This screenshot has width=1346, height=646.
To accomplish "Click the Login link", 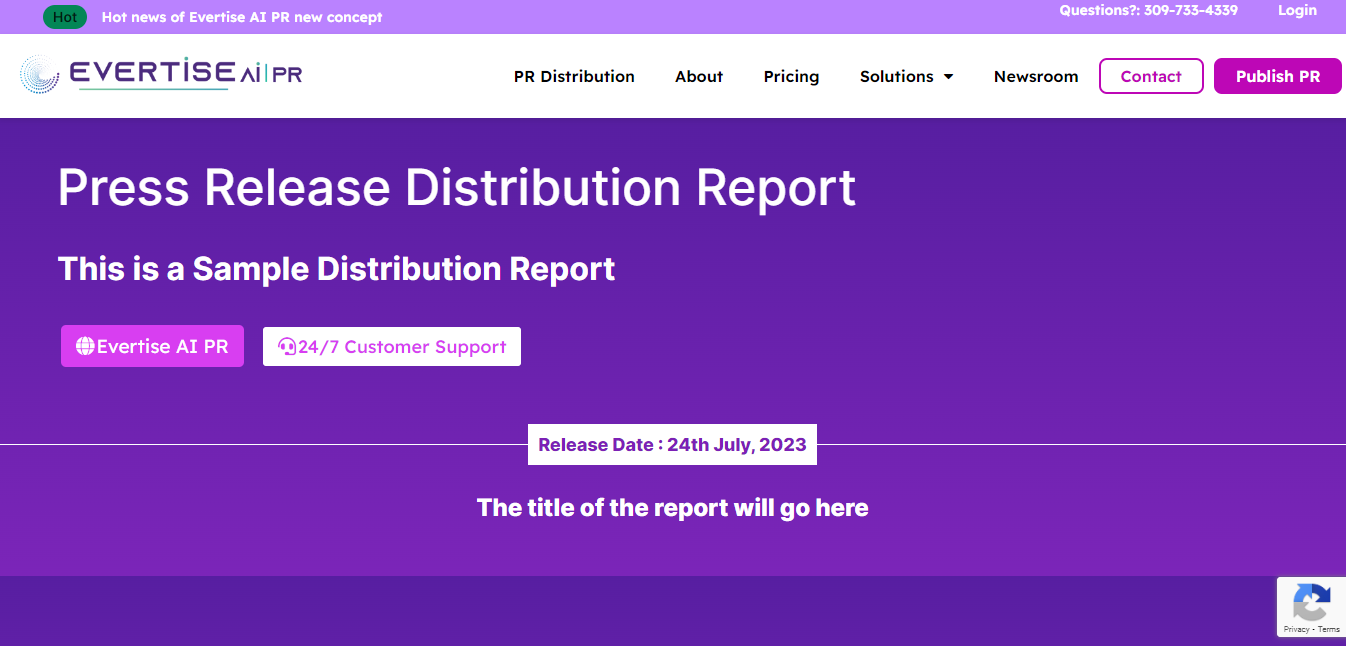I will 1297,10.
